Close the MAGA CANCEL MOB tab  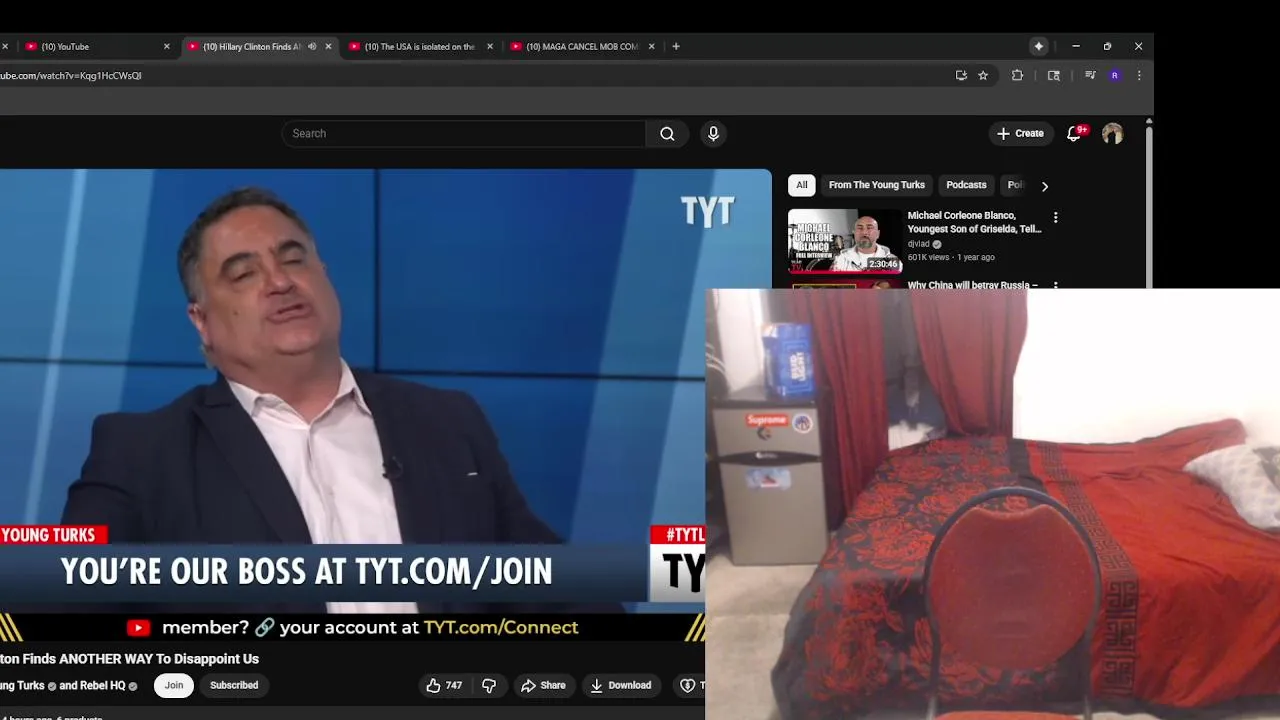point(652,46)
